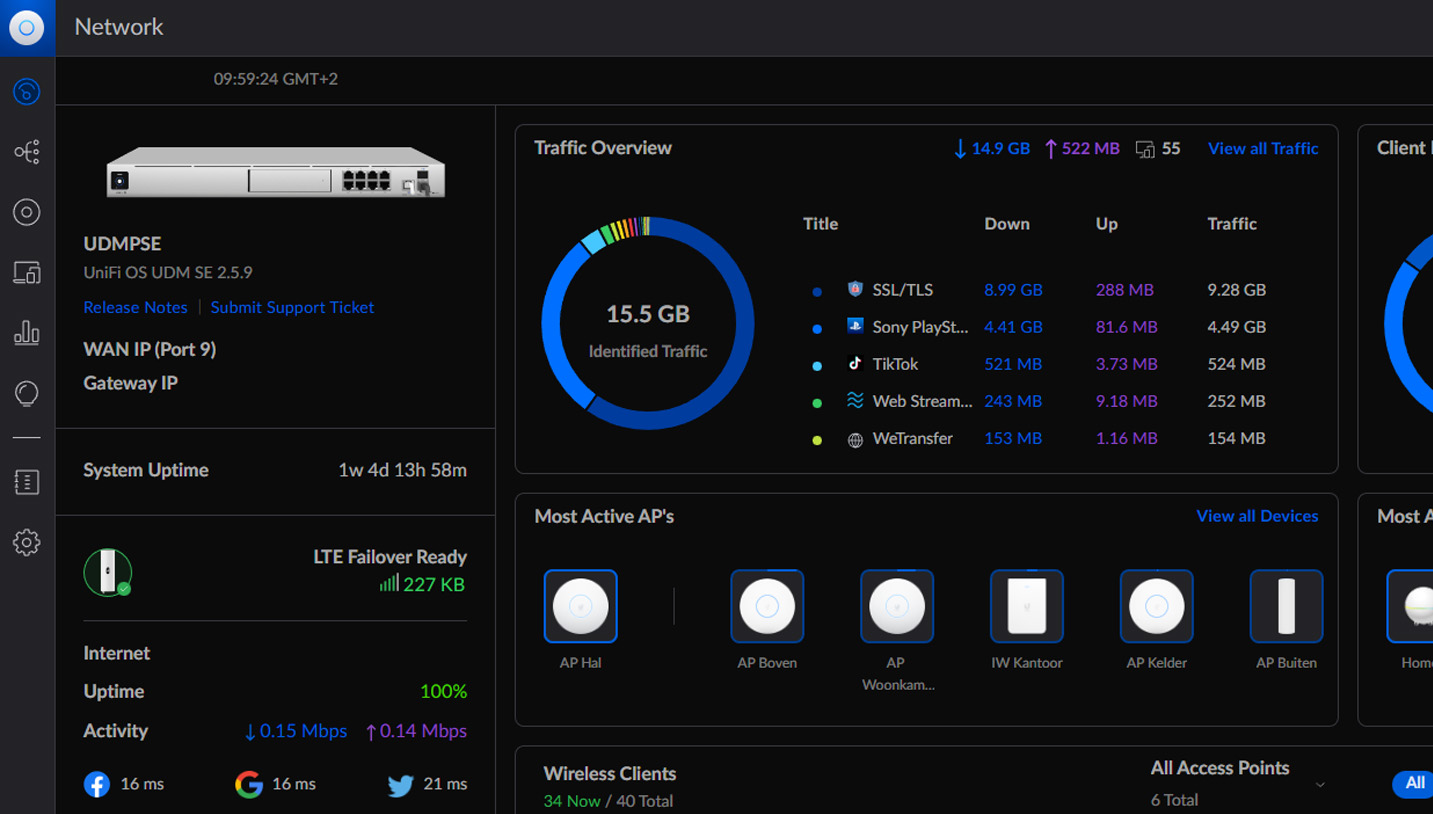
Task: Select the AP Boven access point icon
Action: [x=767, y=606]
